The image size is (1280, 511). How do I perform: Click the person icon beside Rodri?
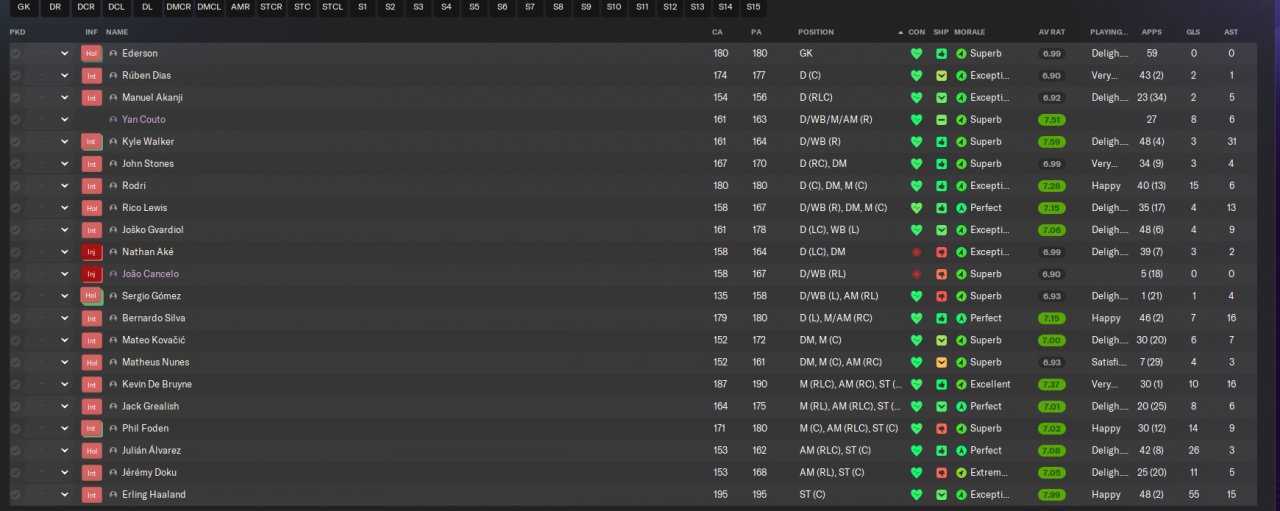pos(113,186)
